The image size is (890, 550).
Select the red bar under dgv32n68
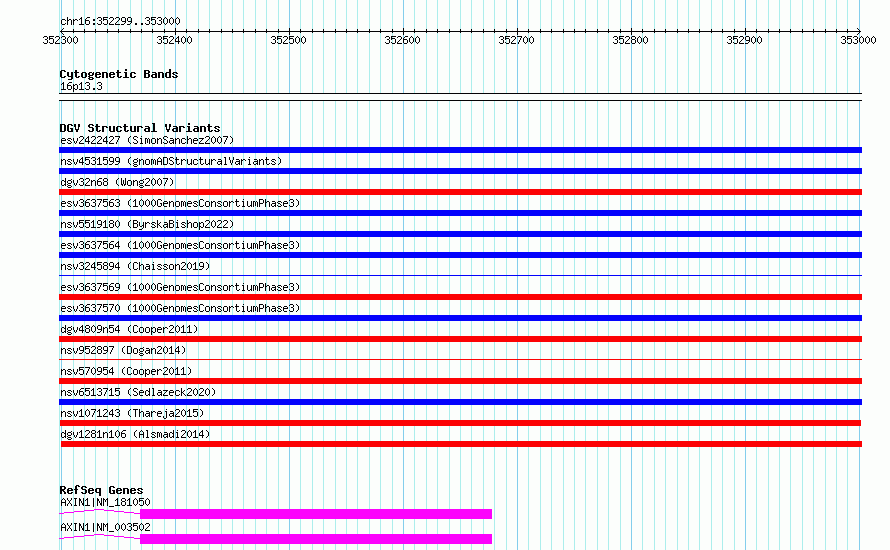[x=460, y=192]
